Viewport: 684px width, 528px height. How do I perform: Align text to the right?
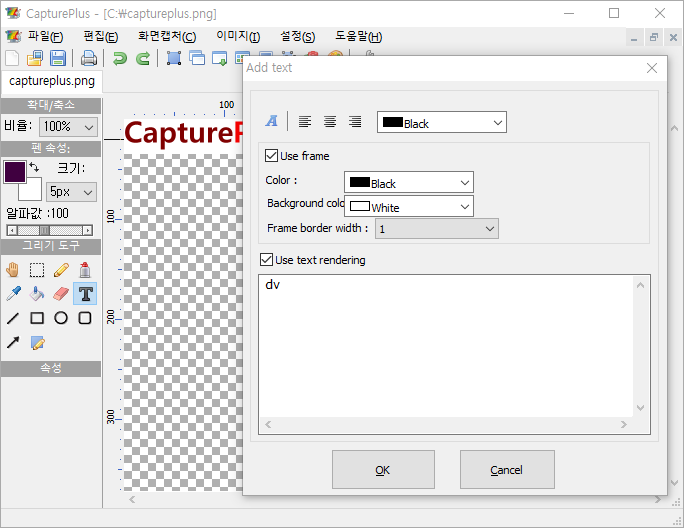click(x=355, y=122)
